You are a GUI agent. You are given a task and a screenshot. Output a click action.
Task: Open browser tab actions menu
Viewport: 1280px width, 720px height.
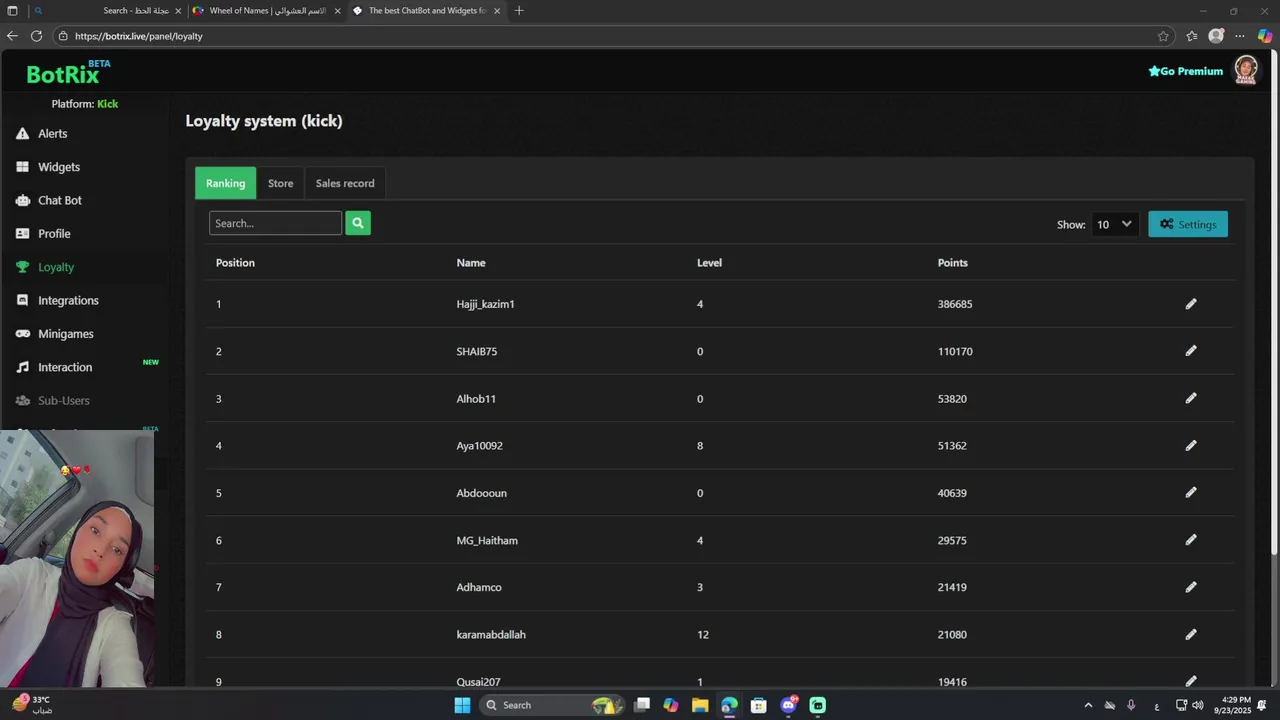[12, 11]
